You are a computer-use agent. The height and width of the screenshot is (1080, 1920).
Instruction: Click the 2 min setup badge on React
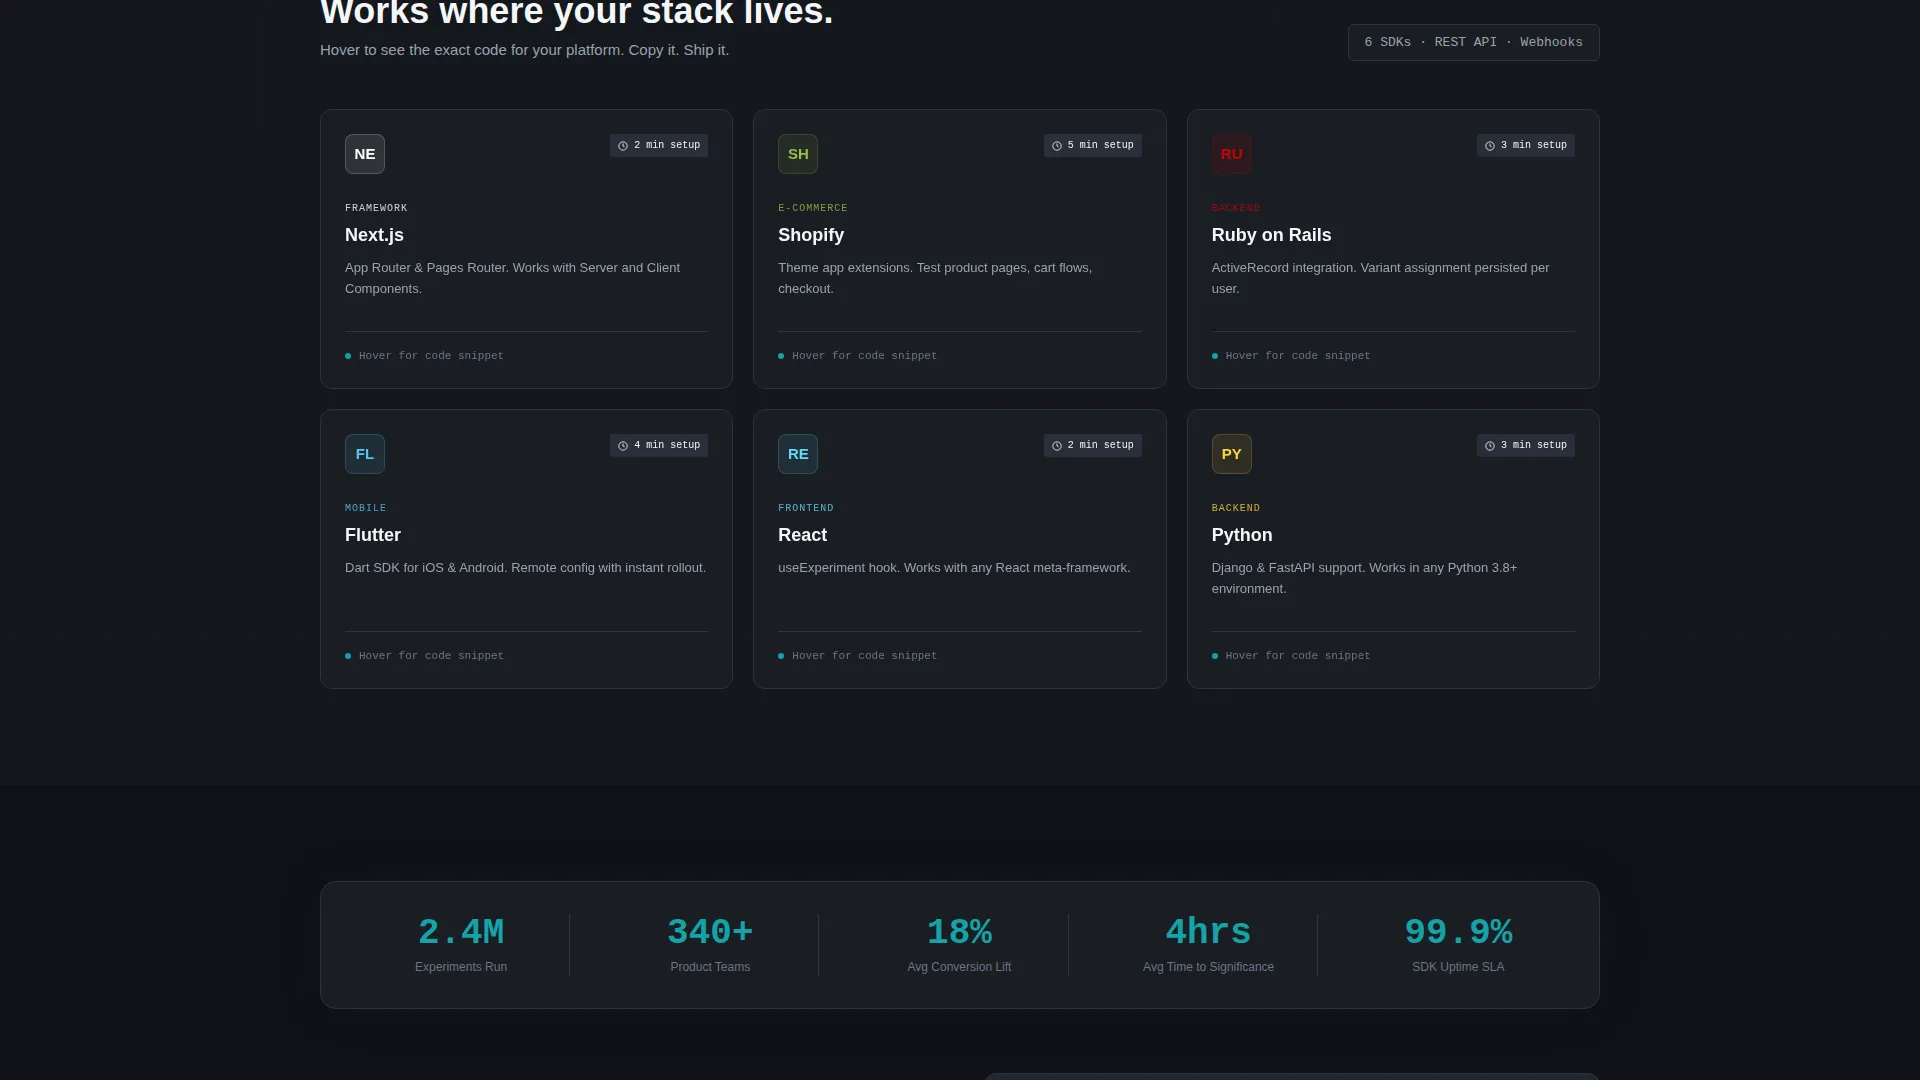click(x=1092, y=445)
